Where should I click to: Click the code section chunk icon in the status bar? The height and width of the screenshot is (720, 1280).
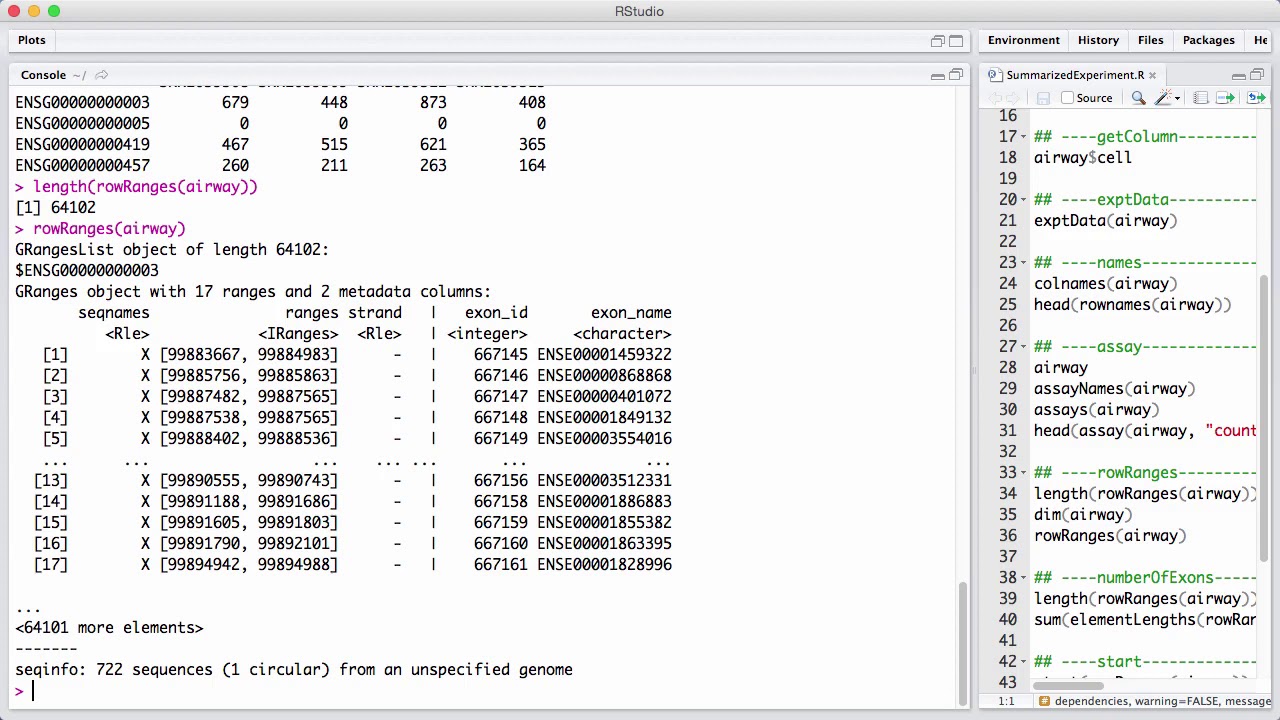[x=1044, y=701]
